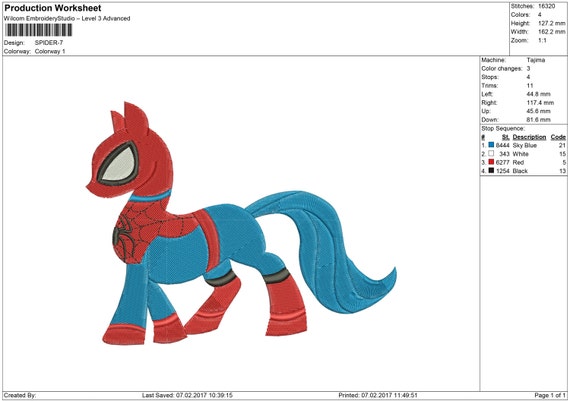Select the Down value "81.6 mm"
The width and height of the screenshot is (570, 401).
(538, 120)
